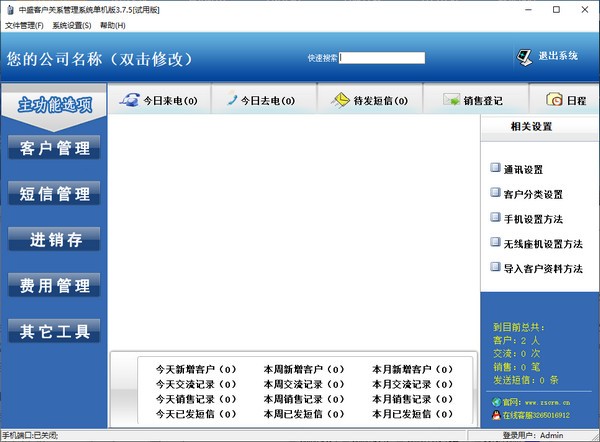This screenshot has height=442, width=600.
Task: Click the 今日来电 phone icon tab
Action: tap(129, 101)
